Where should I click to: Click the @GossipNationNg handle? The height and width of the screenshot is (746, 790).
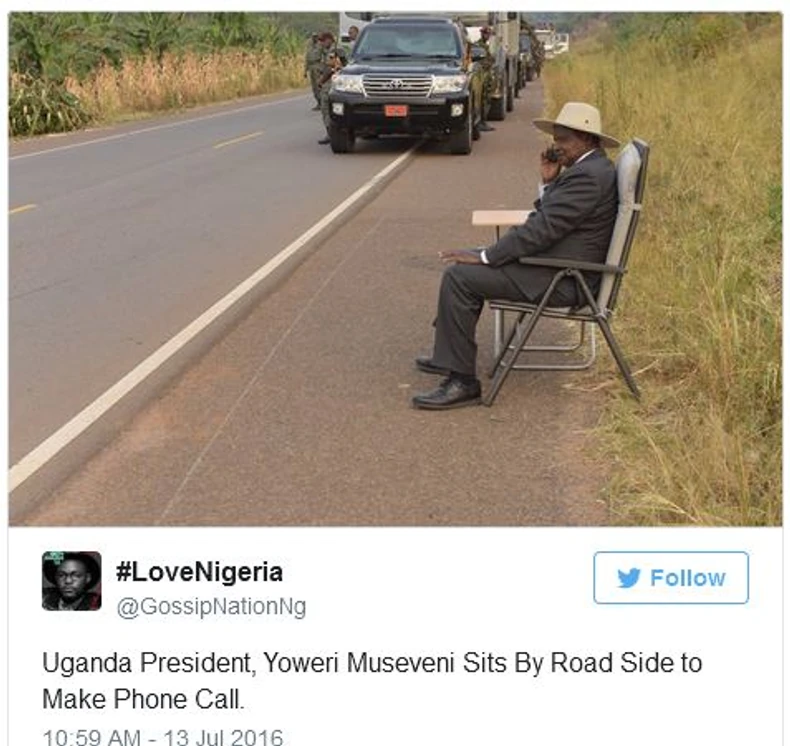click(211, 606)
